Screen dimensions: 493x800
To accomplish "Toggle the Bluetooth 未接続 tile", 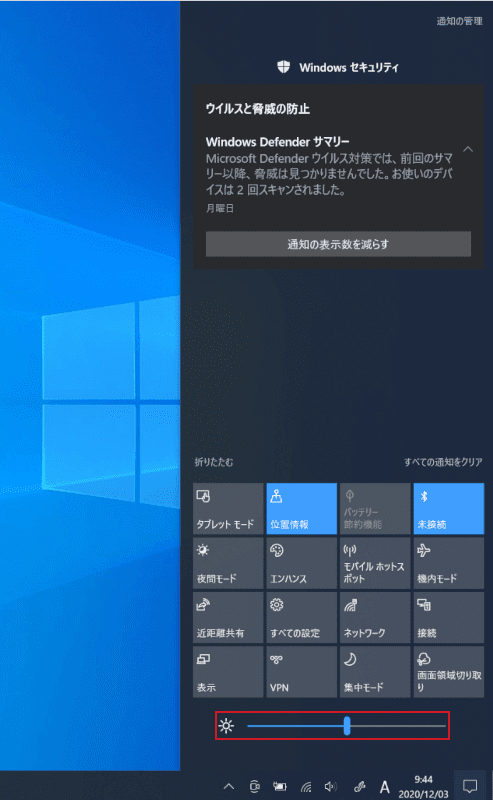I will click(449, 509).
